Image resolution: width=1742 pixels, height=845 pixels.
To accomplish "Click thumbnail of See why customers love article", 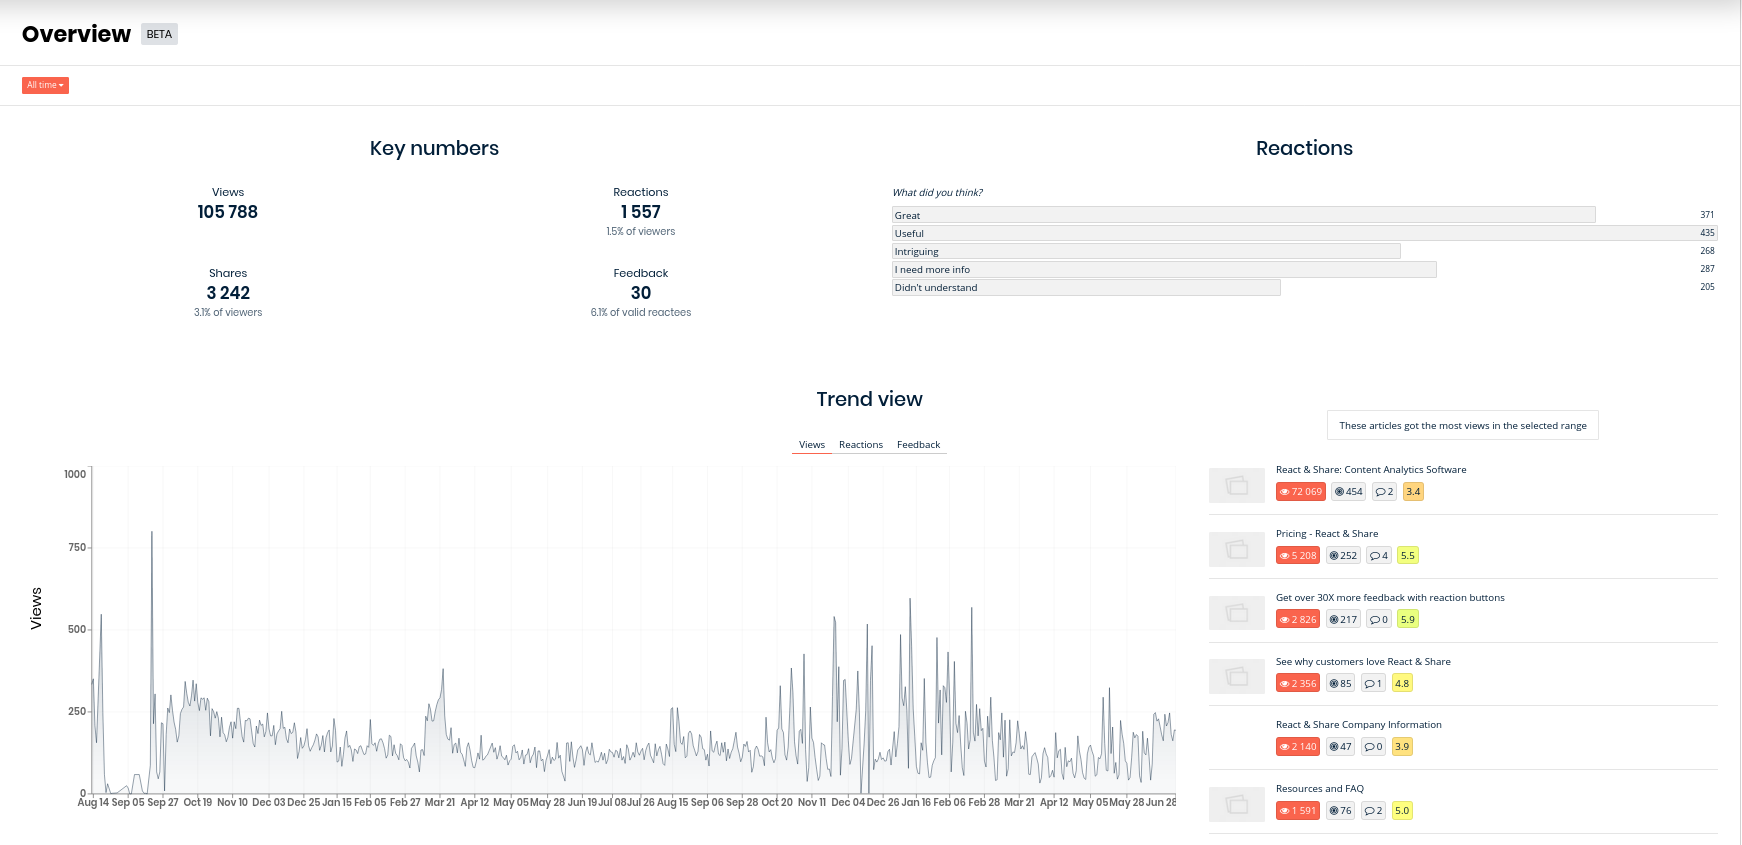I will (1237, 677).
